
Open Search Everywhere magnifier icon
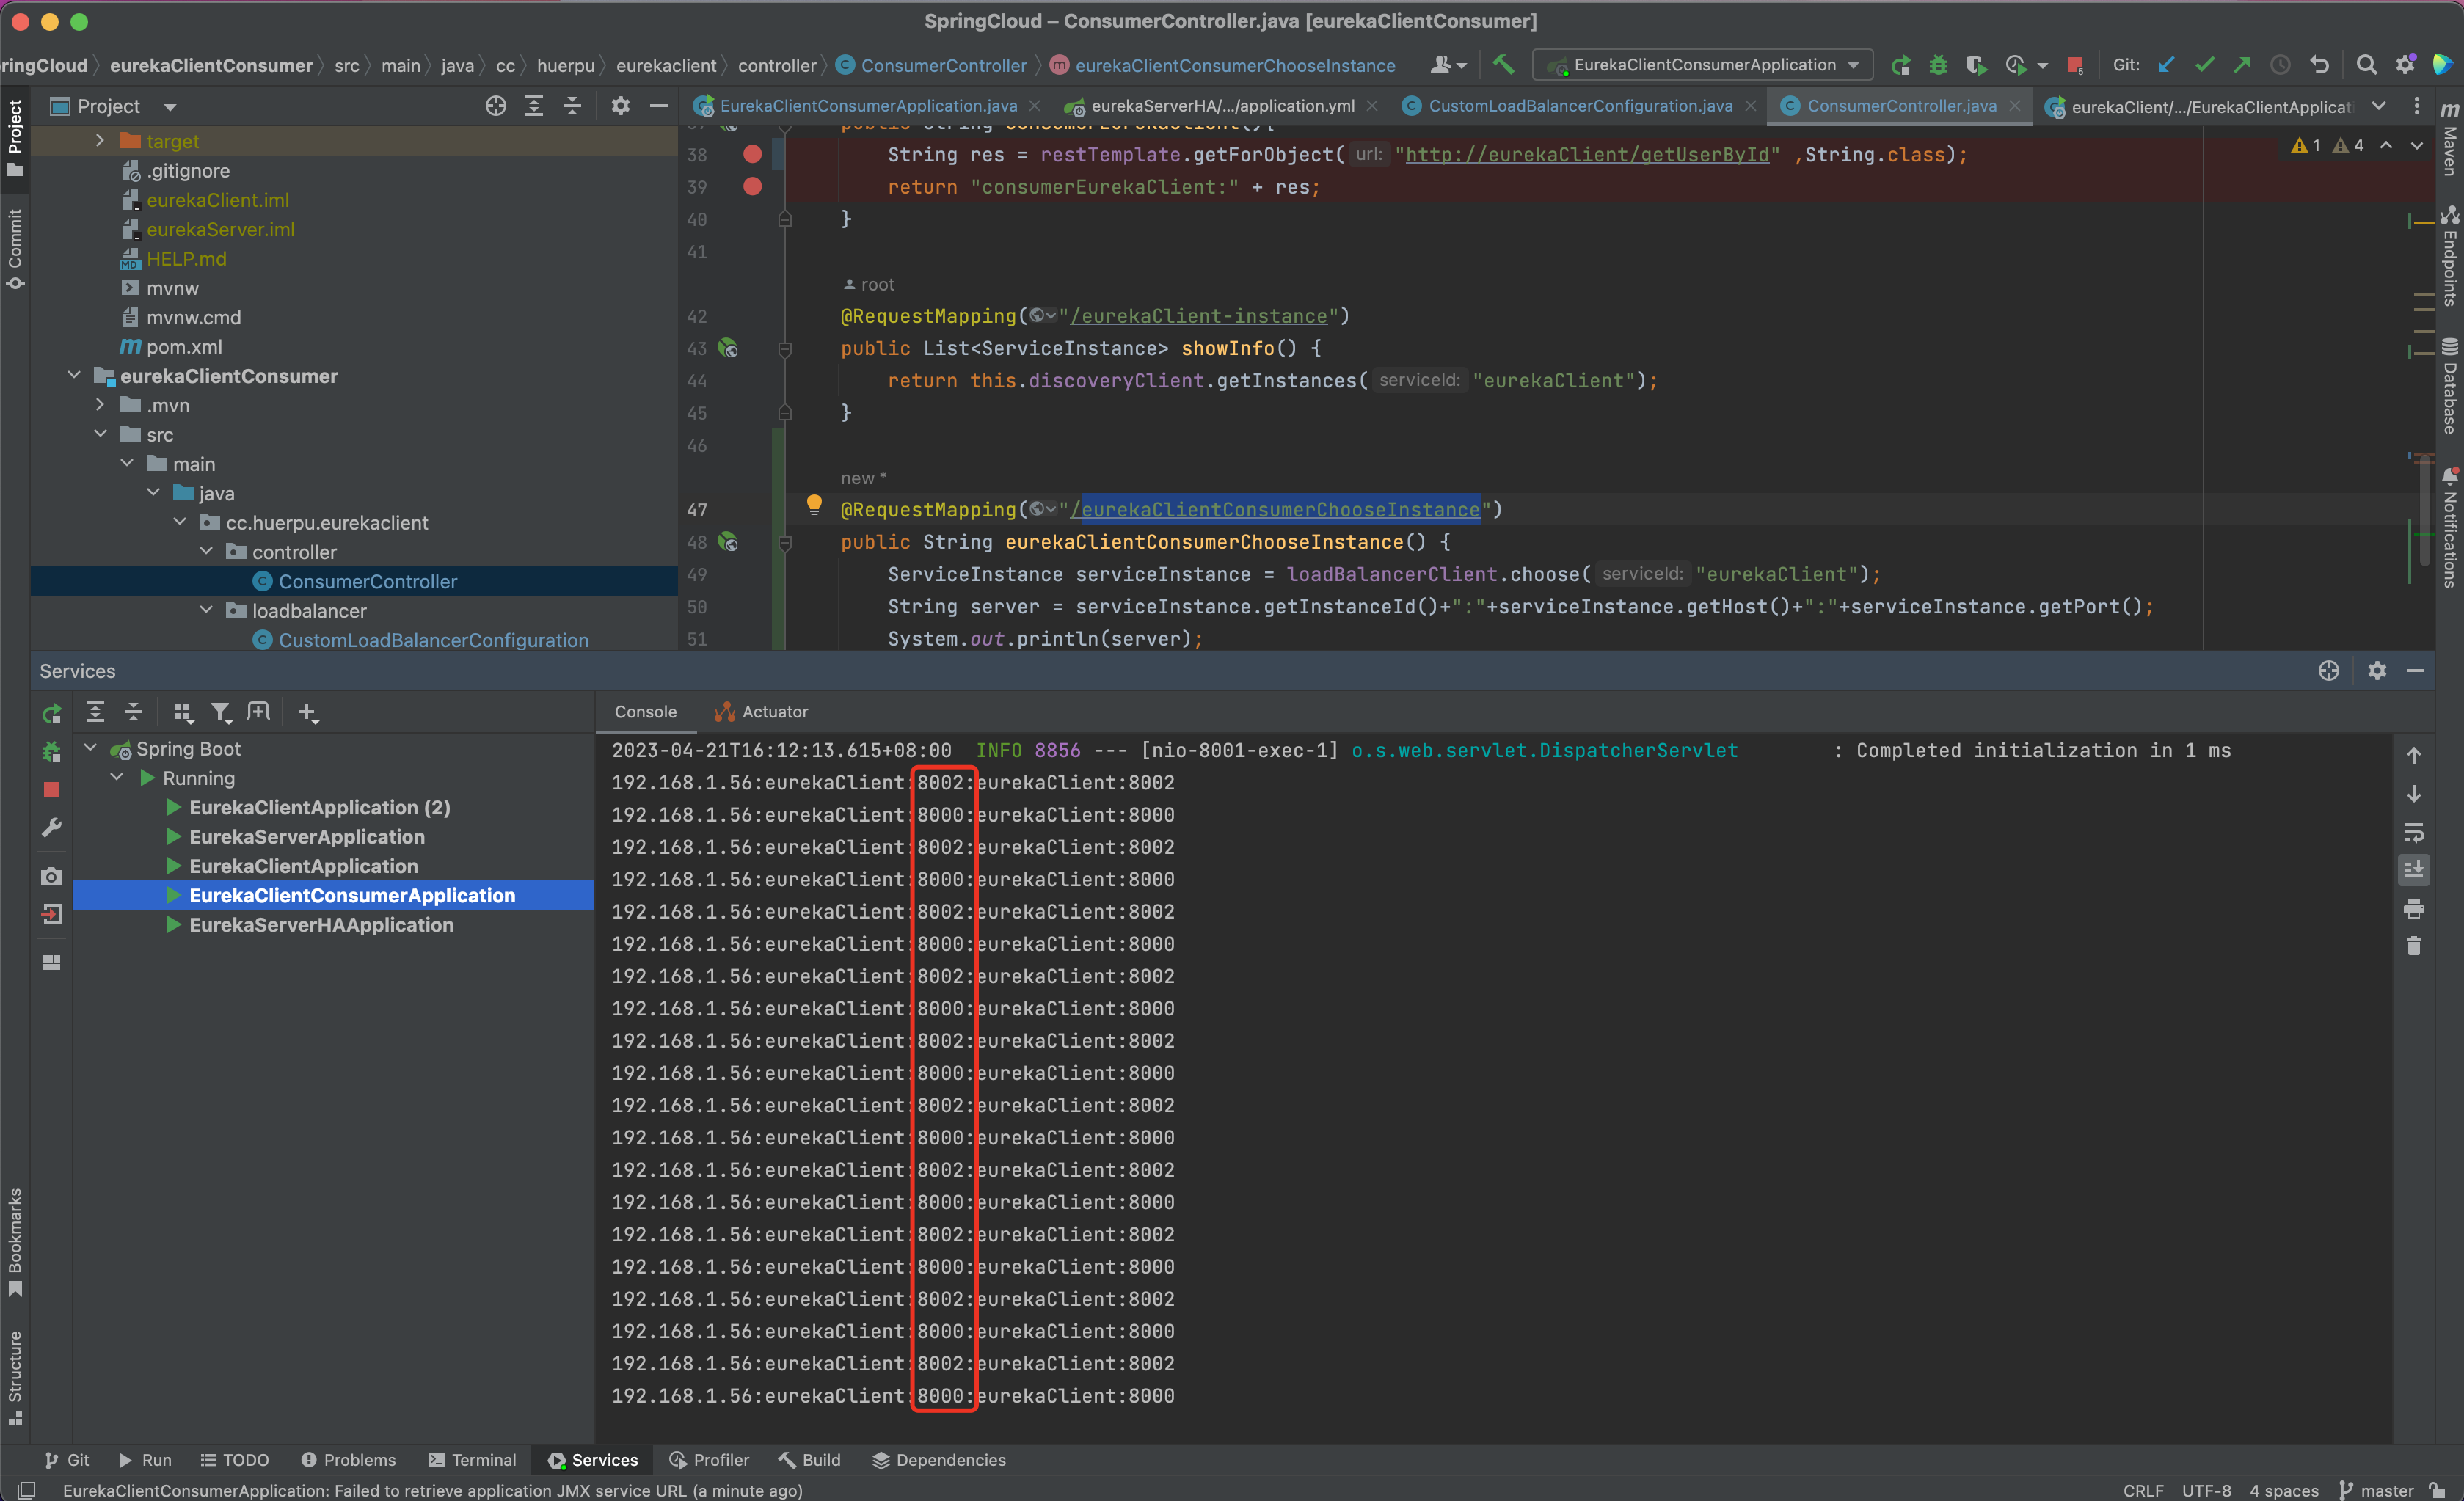click(x=2366, y=65)
